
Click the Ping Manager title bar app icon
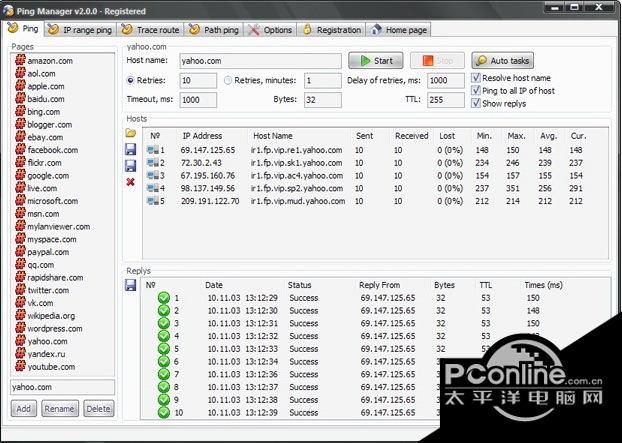click(8, 11)
